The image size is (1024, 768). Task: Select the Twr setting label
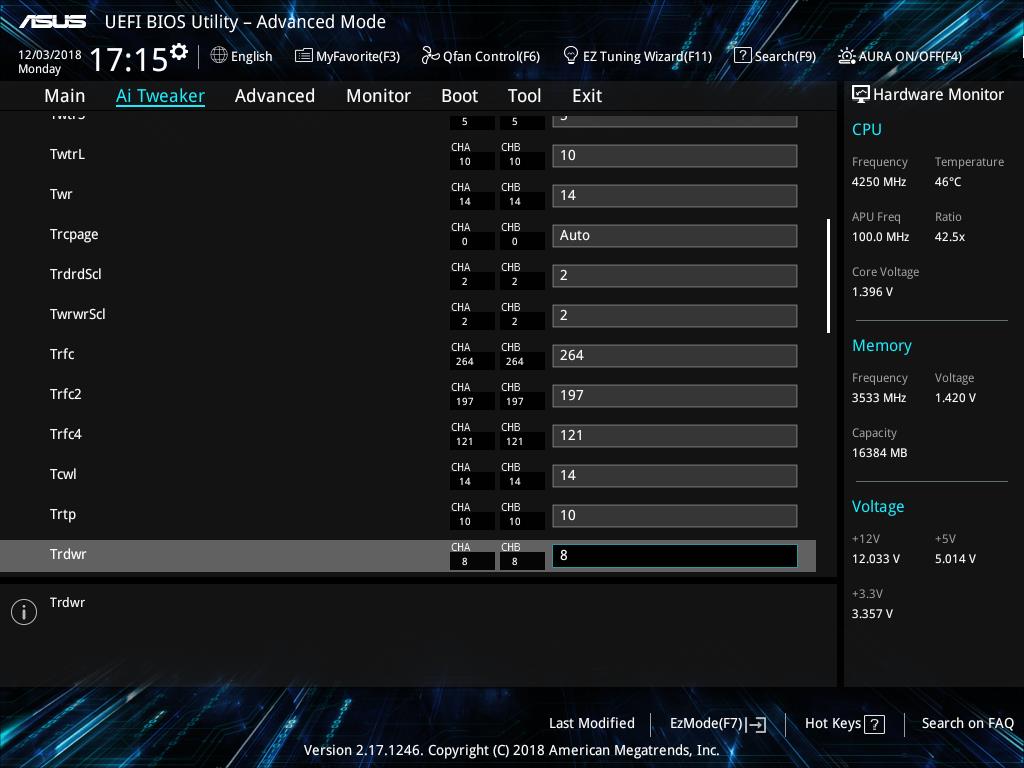(x=61, y=194)
